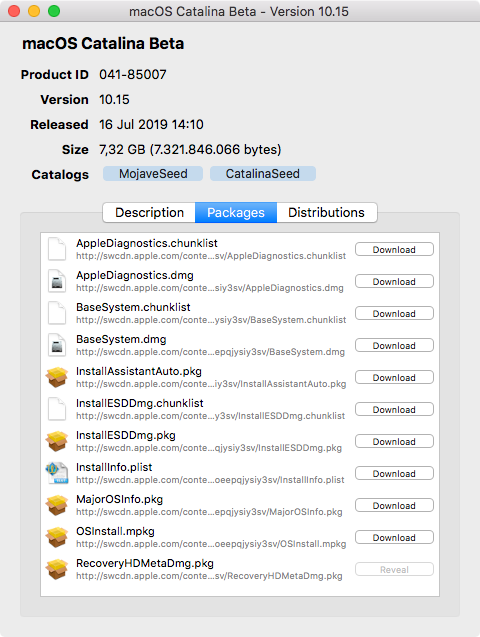Click the Version value 10.15

point(114,100)
